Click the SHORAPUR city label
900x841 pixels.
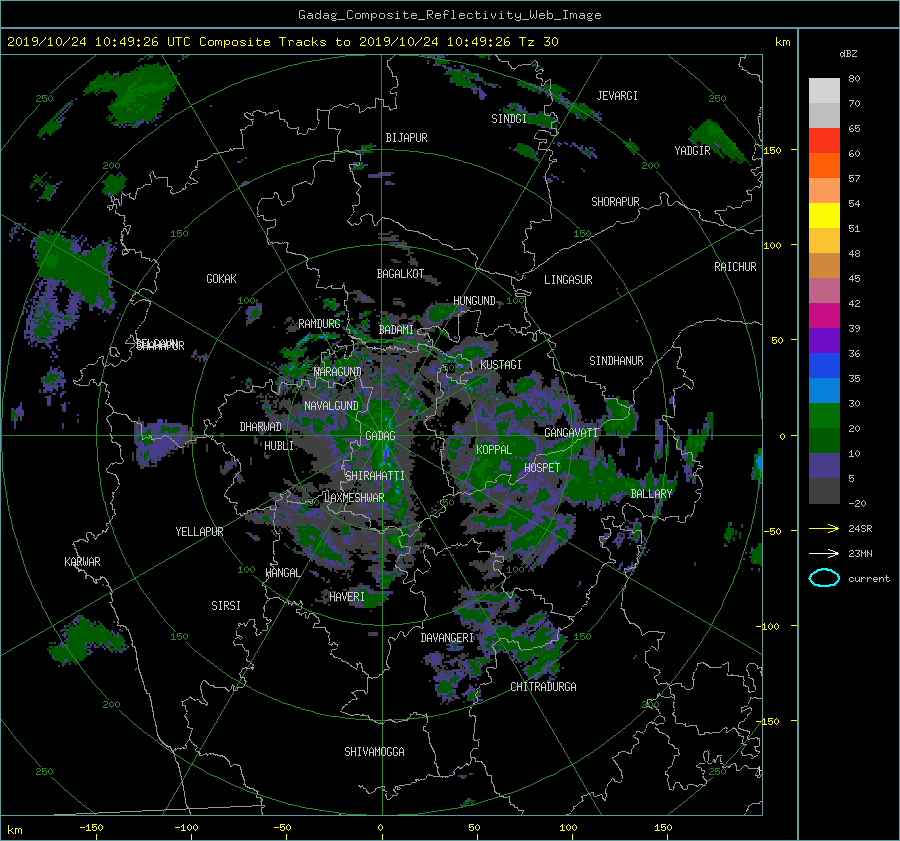pos(615,202)
